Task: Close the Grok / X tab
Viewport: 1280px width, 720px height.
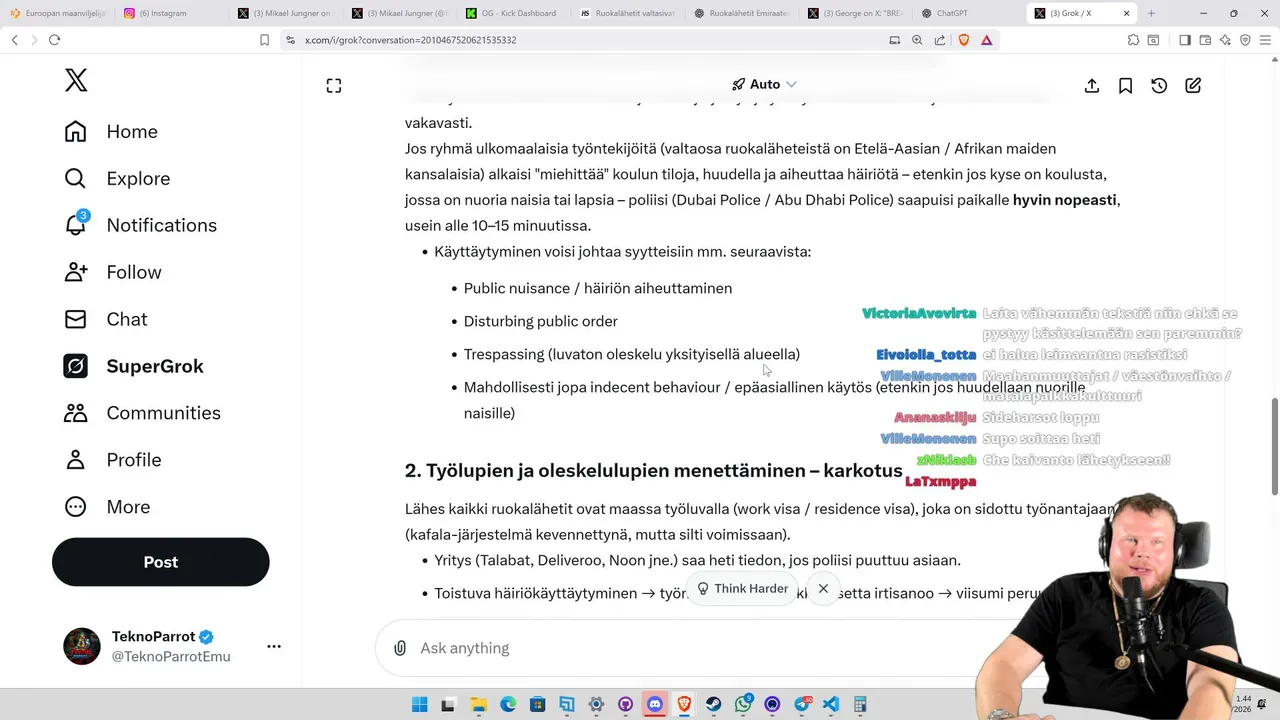Action: tap(1127, 14)
